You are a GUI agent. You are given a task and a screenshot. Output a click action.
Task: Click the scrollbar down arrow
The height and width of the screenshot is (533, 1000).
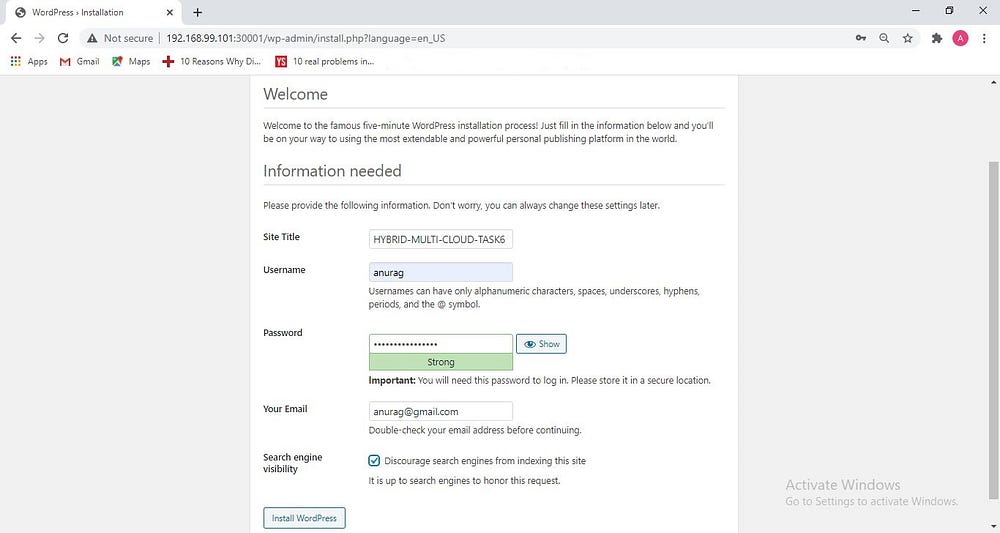click(993, 527)
